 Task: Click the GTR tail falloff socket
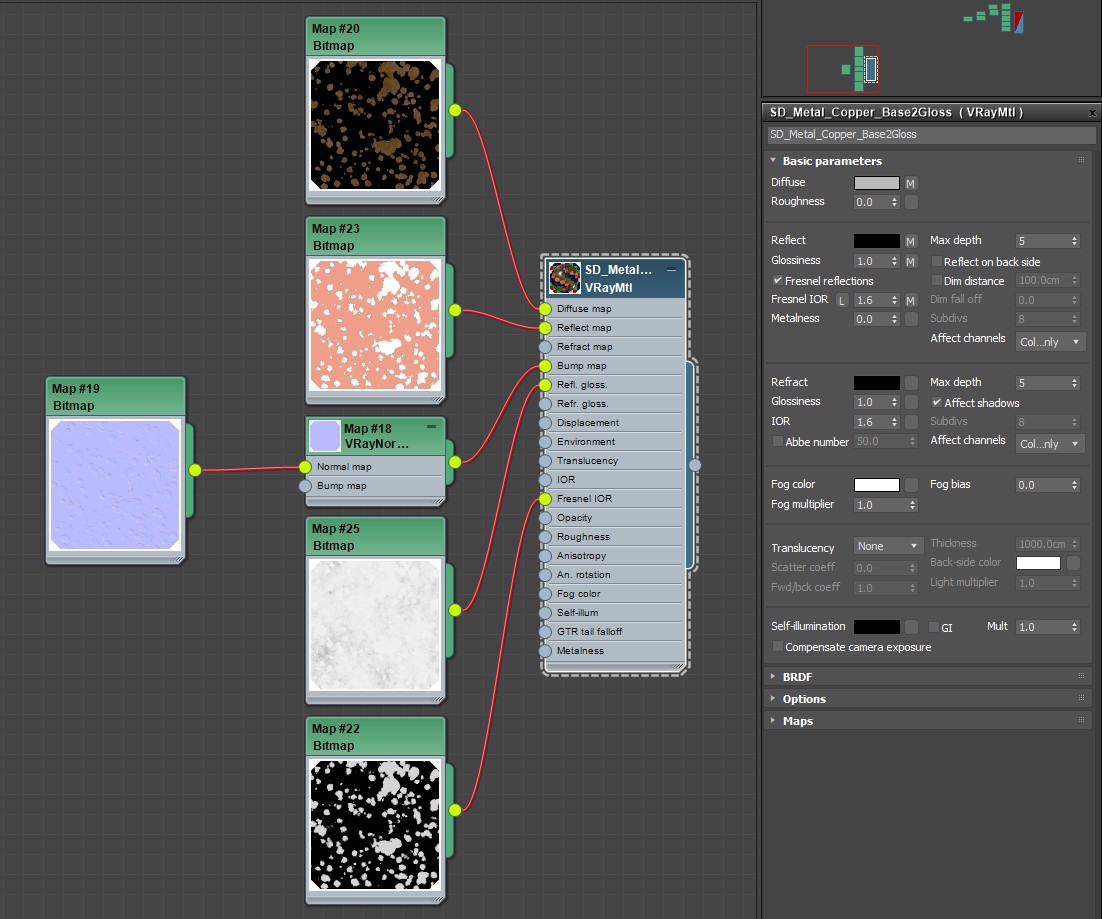click(545, 632)
